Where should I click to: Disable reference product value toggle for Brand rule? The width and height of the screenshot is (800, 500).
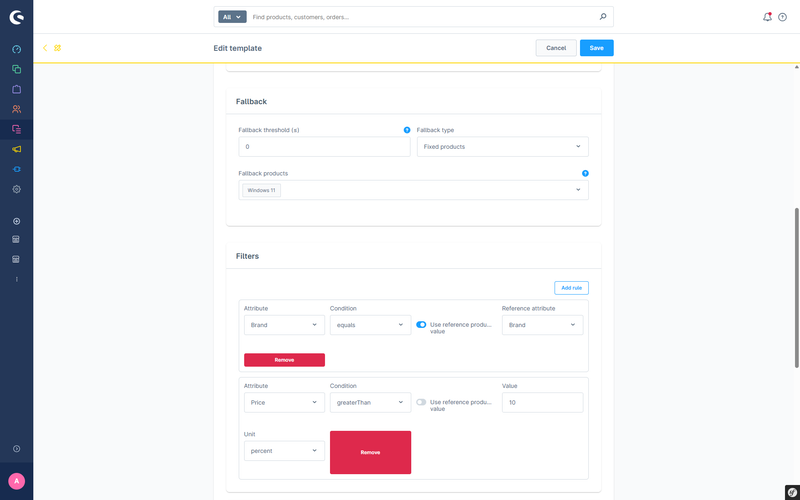pyautogui.click(x=421, y=325)
